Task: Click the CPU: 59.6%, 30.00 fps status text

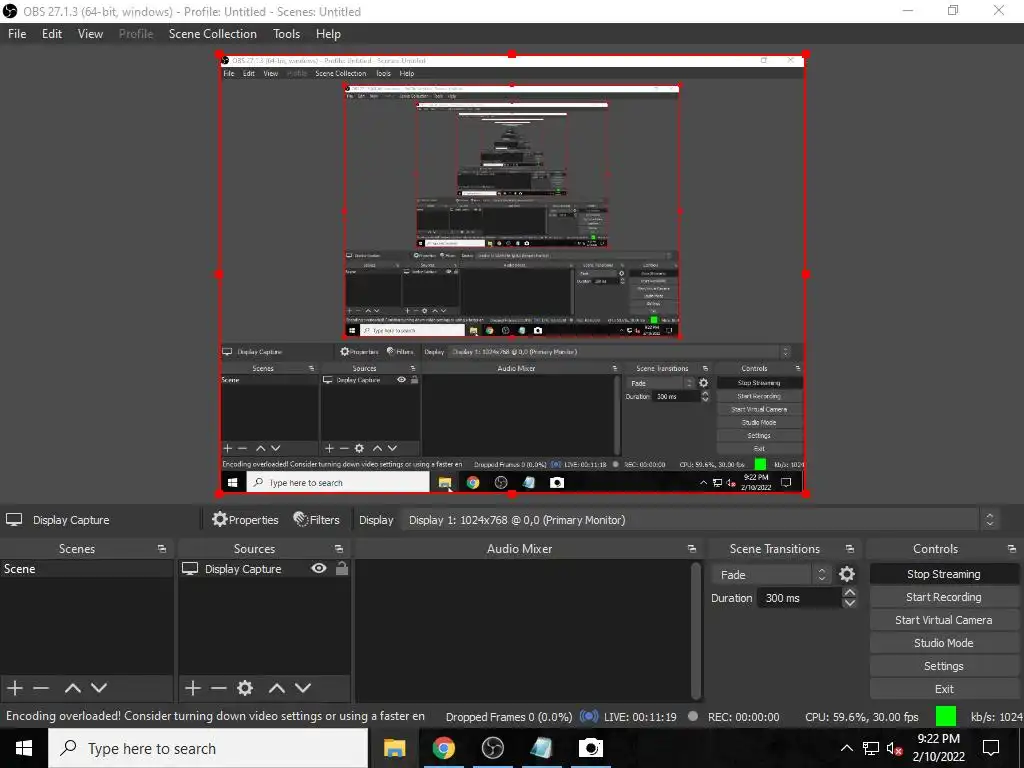Action: coord(861,717)
